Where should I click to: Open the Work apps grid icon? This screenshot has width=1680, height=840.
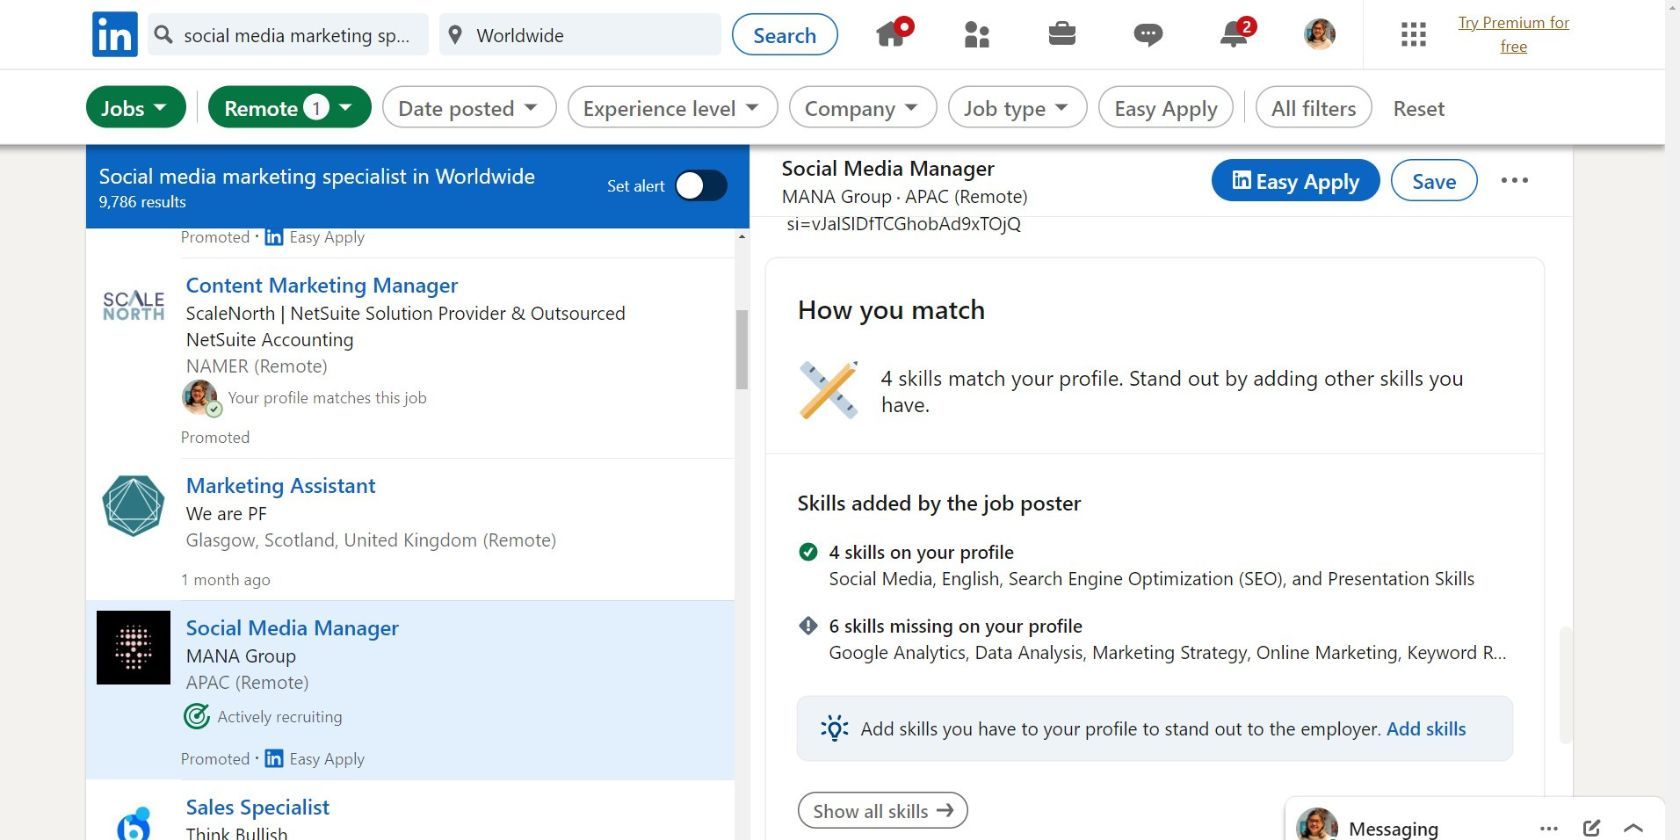coord(1413,35)
